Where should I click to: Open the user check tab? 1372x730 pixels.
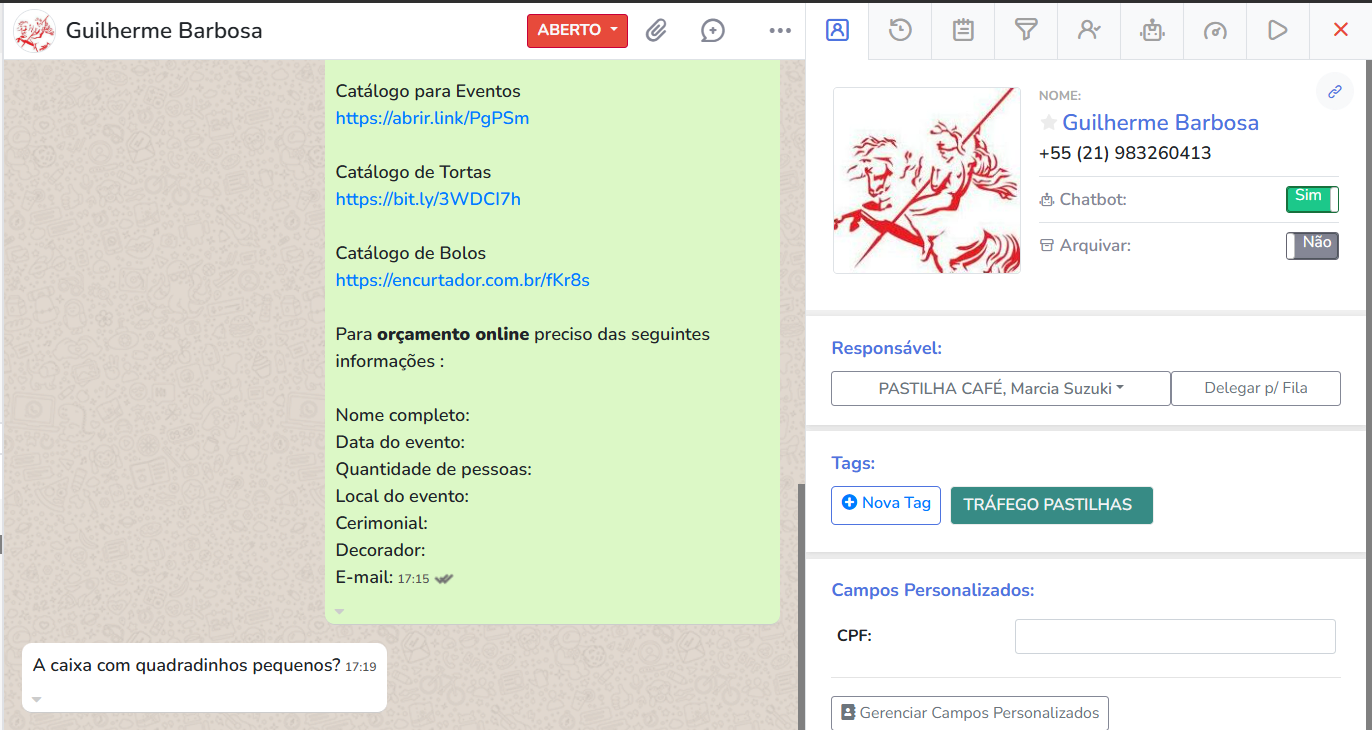click(1089, 30)
